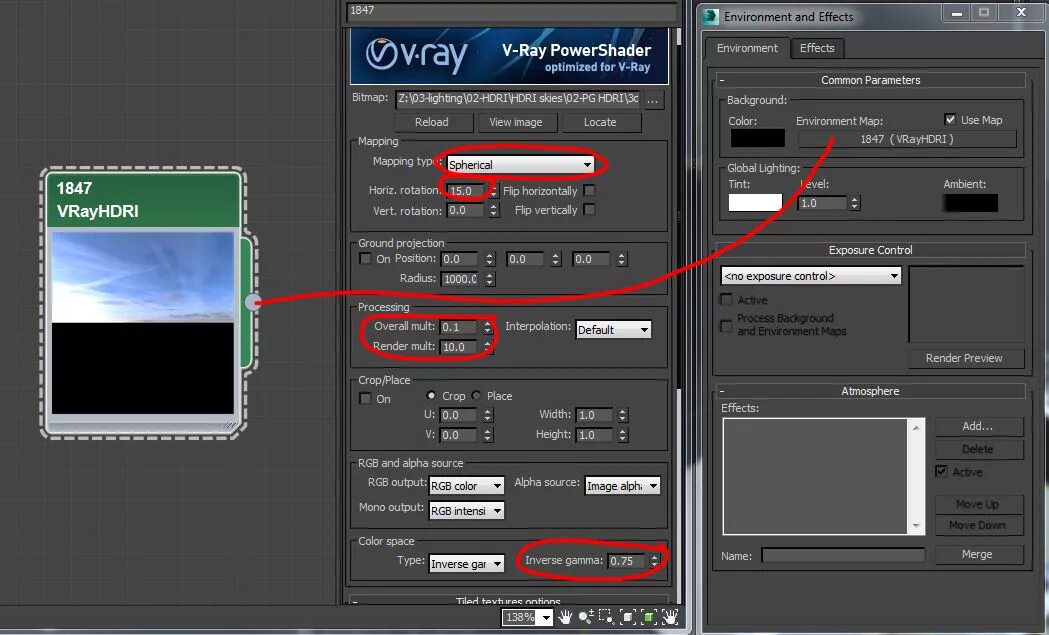Toggle the Atmosphere Active checkbox
Image resolution: width=1049 pixels, height=635 pixels.
click(941, 471)
